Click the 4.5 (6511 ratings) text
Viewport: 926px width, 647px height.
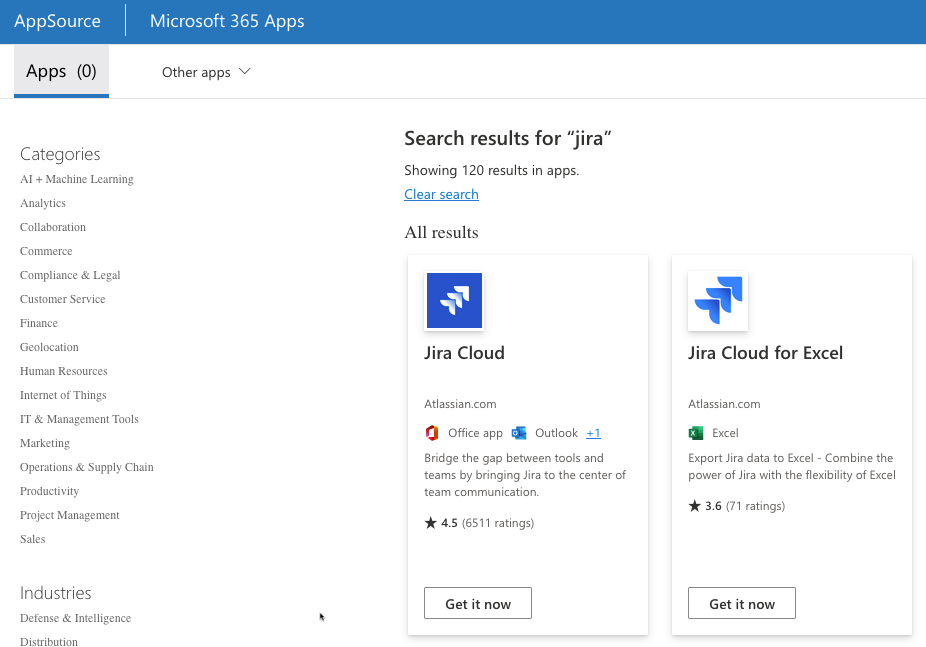coord(488,523)
